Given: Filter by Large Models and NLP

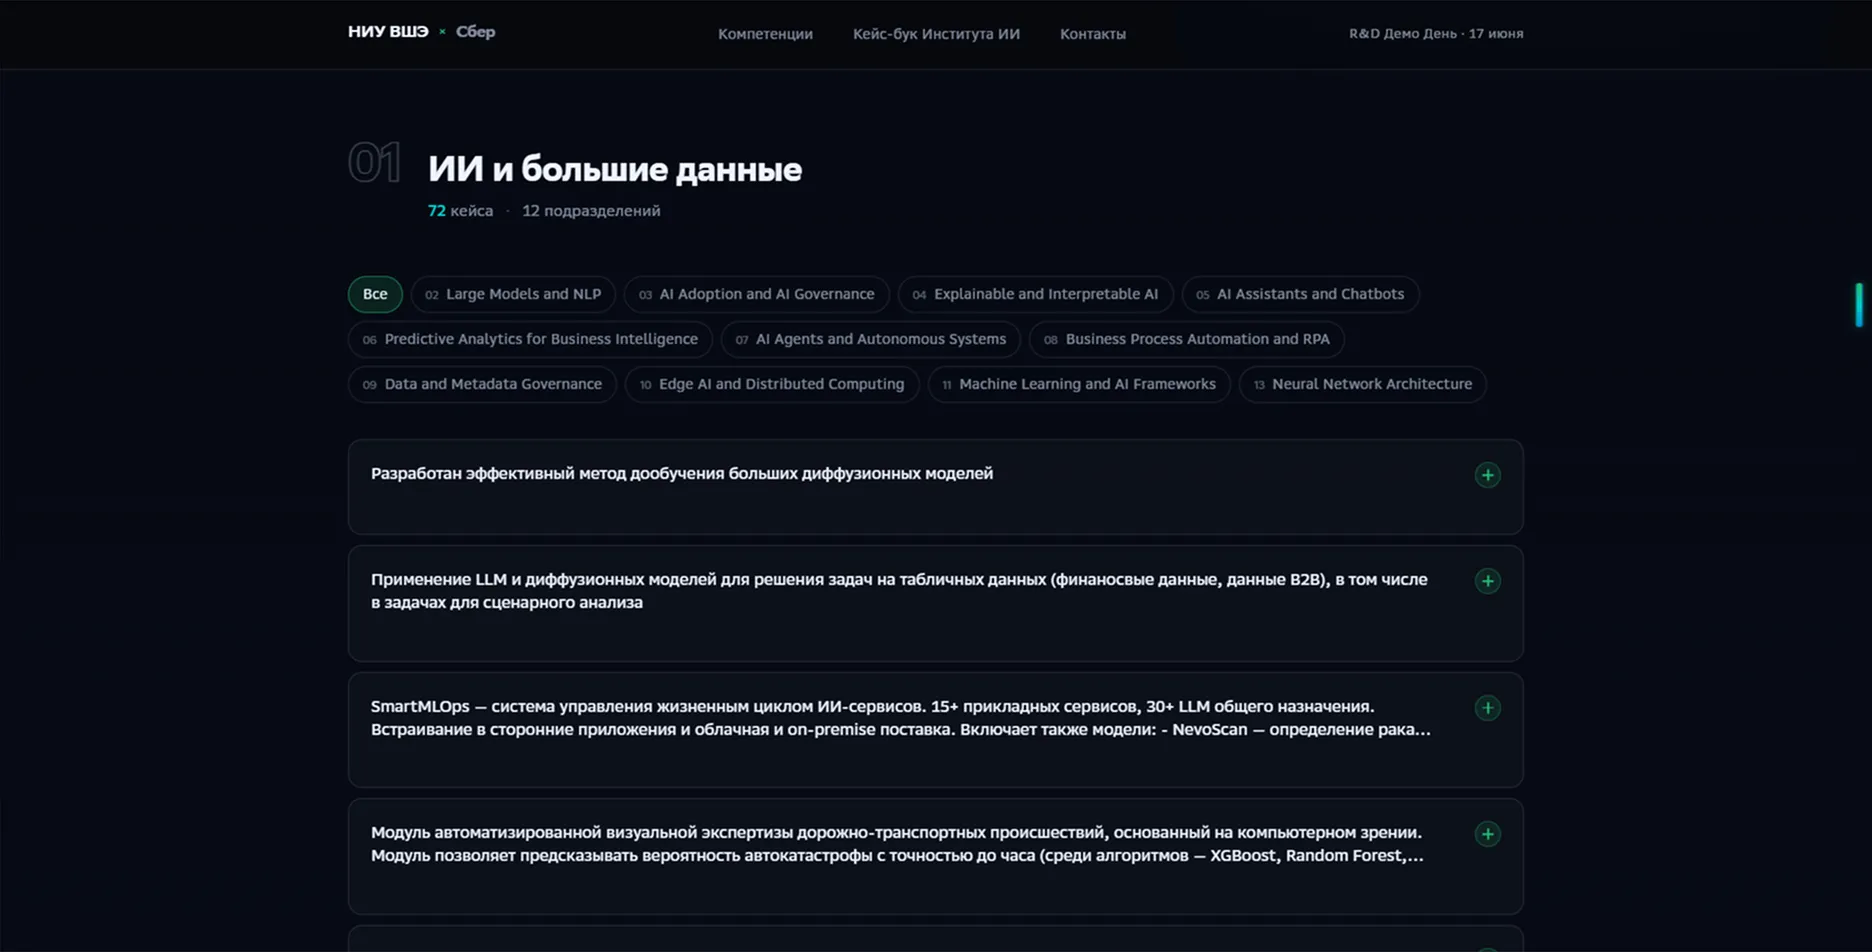Looking at the screenshot, I should [513, 294].
